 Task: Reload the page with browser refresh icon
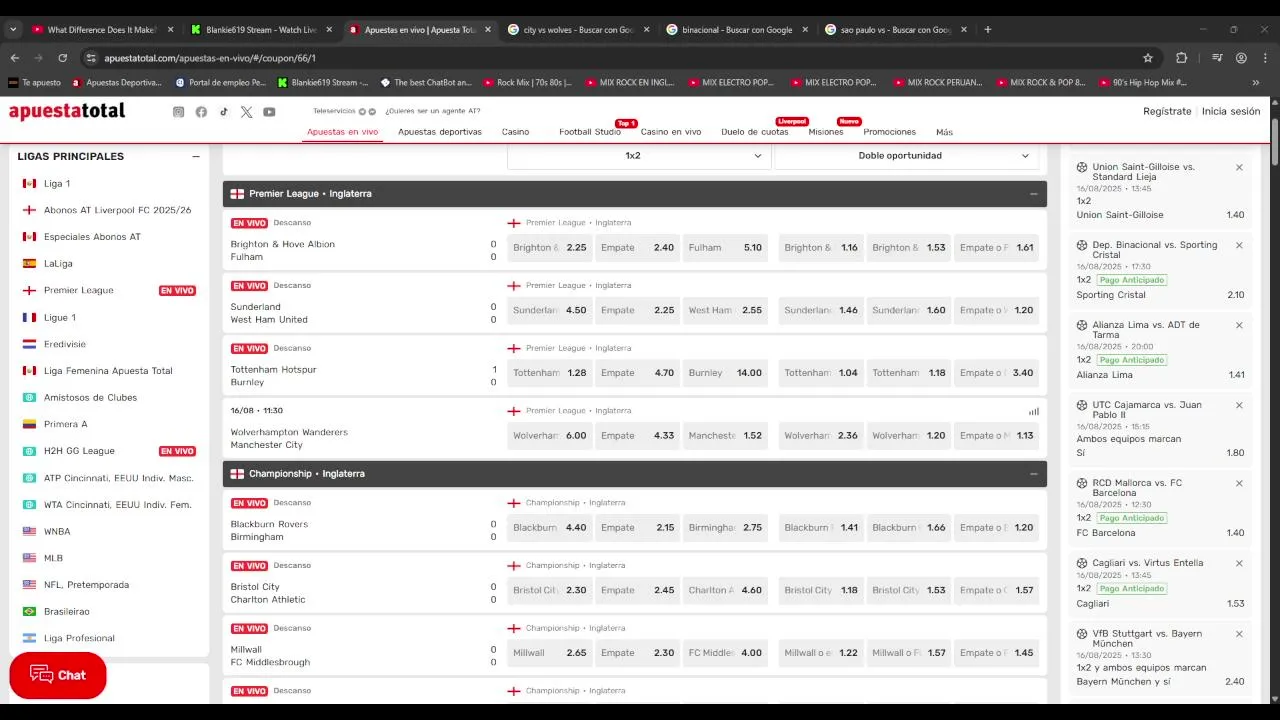coord(63,58)
